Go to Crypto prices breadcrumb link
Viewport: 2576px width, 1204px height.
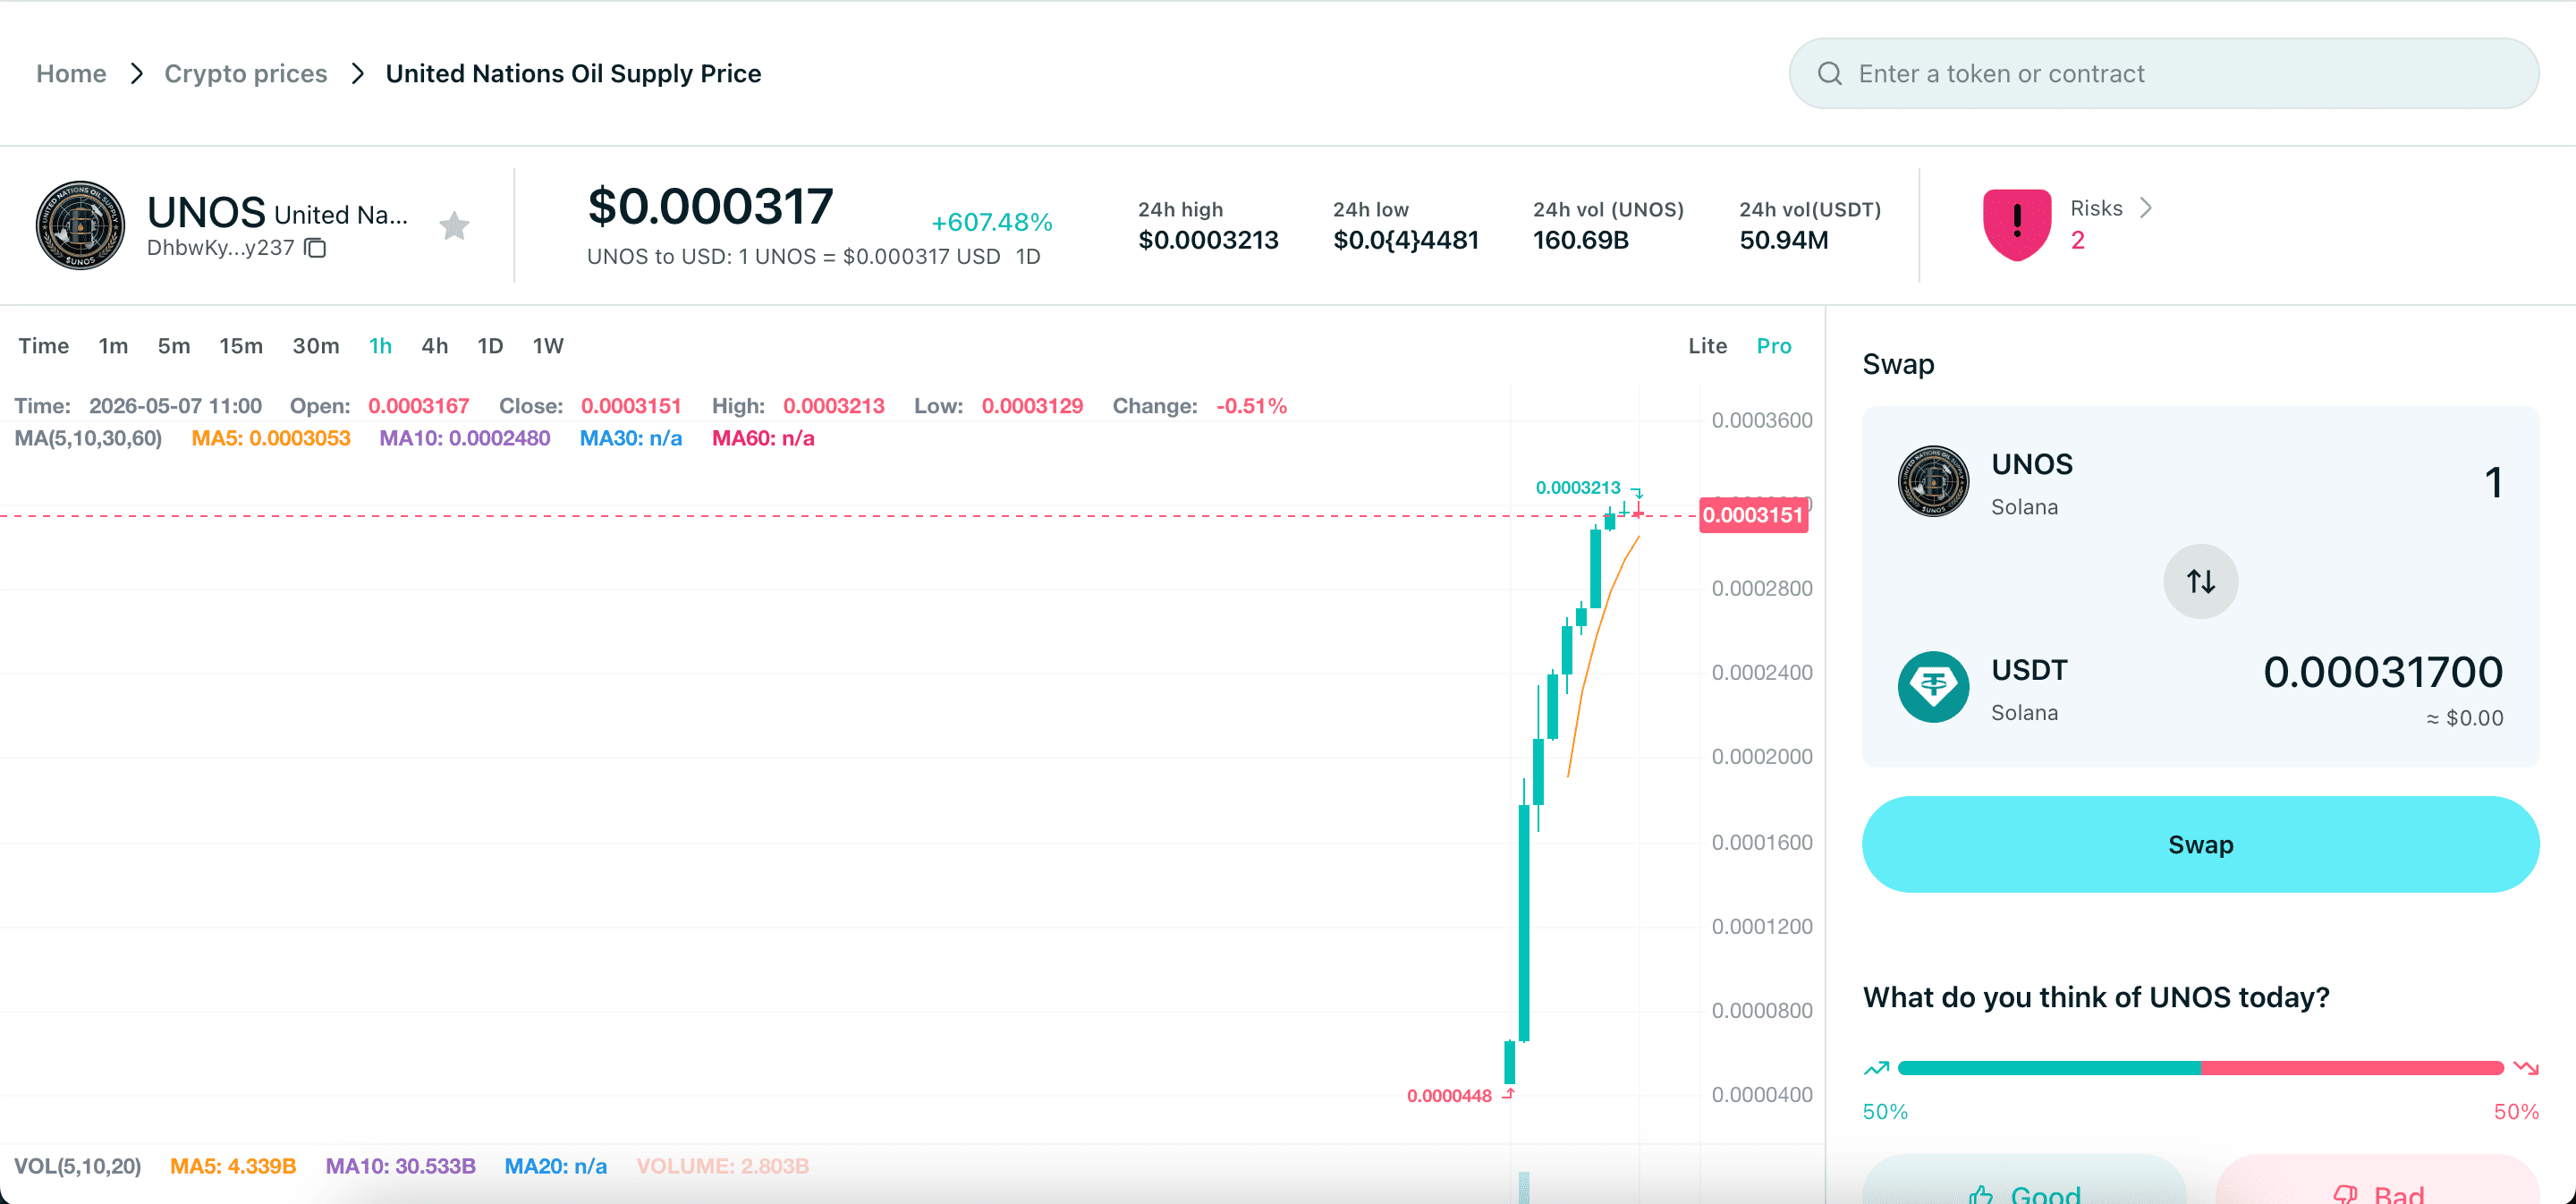click(x=246, y=74)
